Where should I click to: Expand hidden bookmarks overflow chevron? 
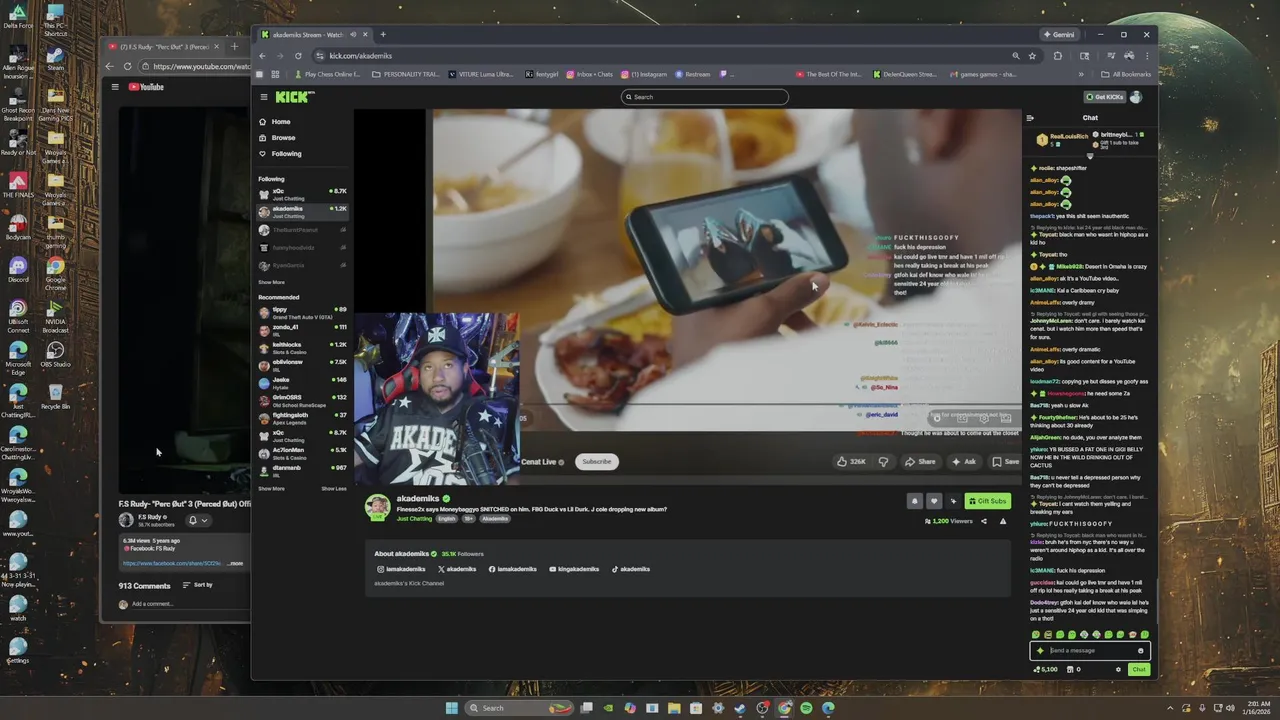pos(1081,74)
